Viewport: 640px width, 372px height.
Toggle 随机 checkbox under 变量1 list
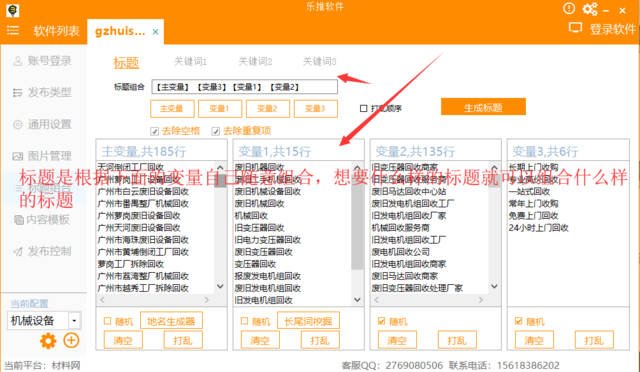pos(244,321)
